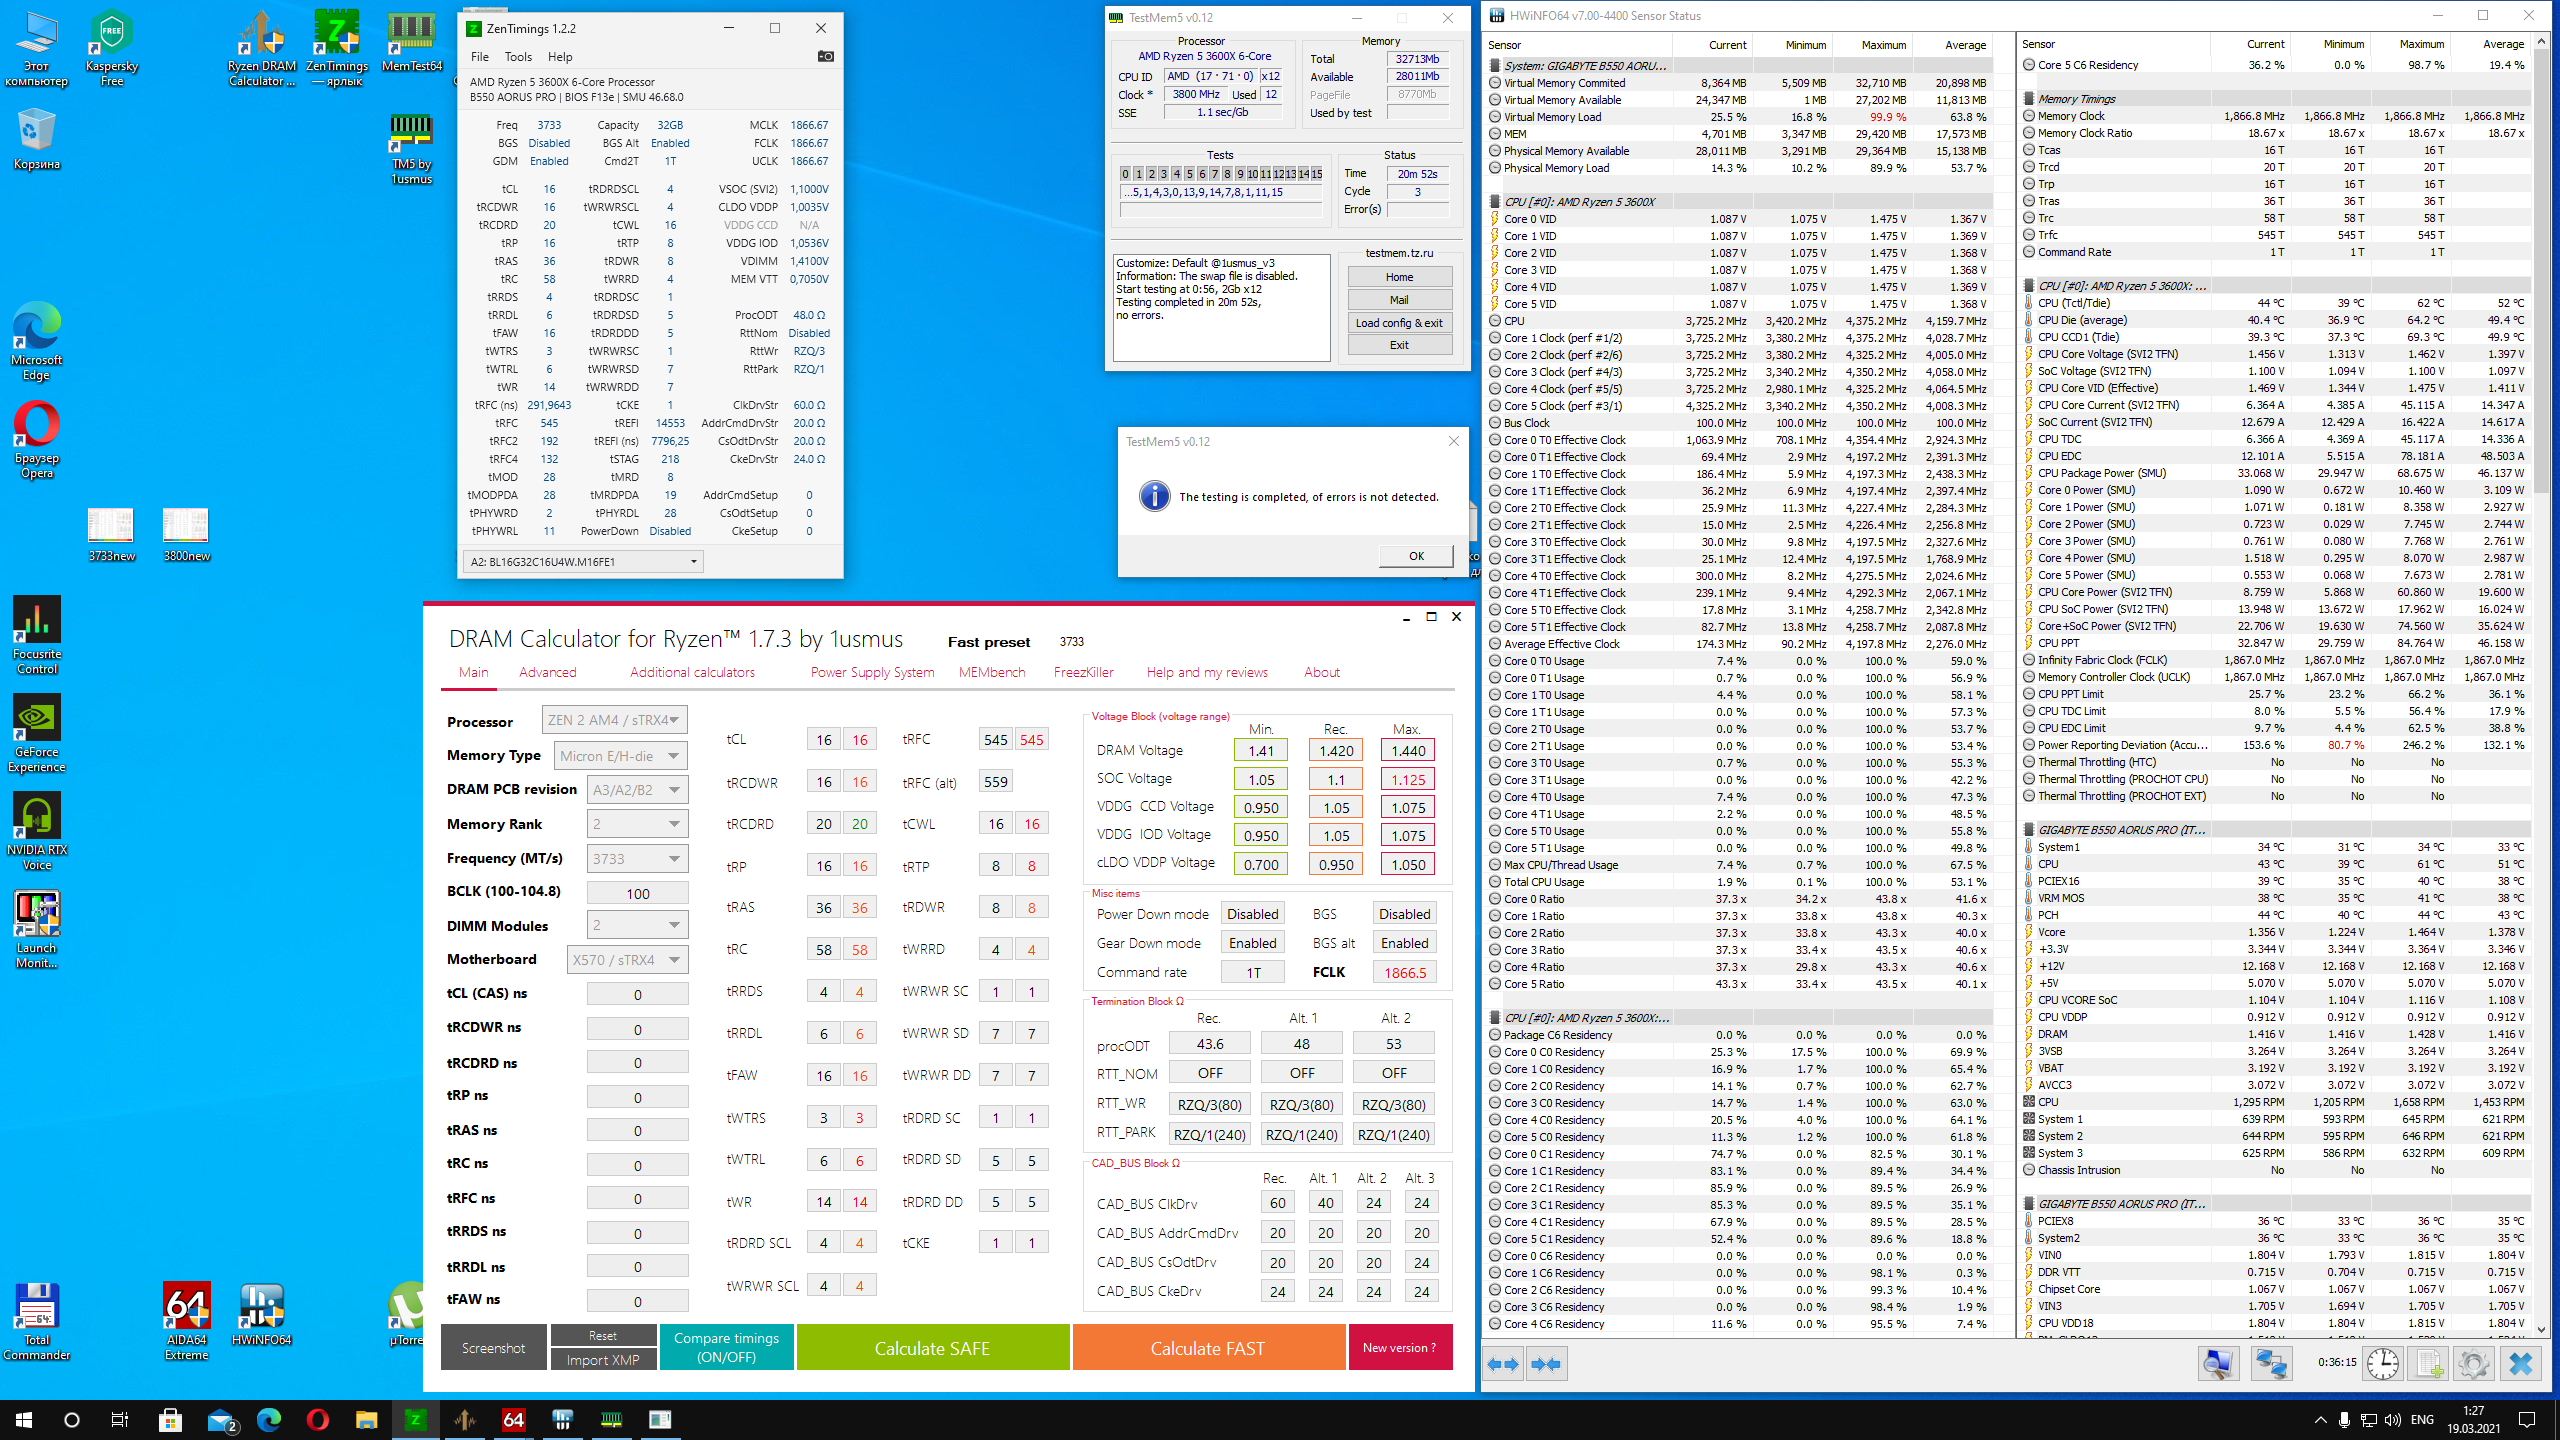Expand ZenTimings module A2 dropdown

point(693,562)
